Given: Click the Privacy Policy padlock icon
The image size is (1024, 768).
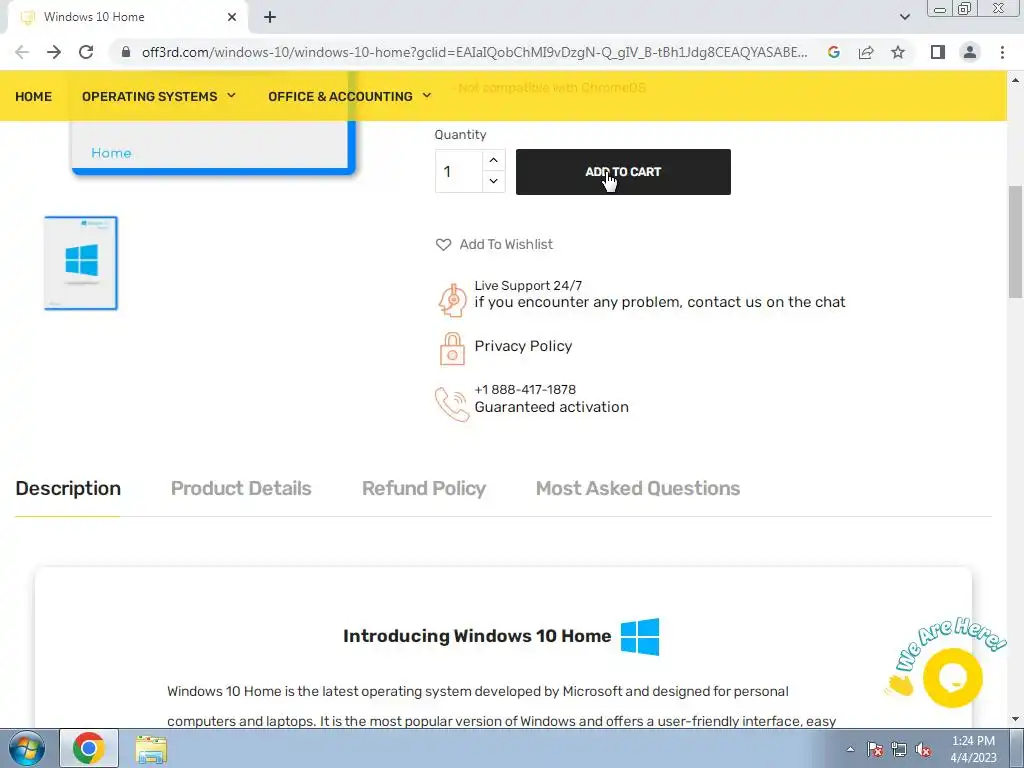Looking at the screenshot, I should point(452,348).
